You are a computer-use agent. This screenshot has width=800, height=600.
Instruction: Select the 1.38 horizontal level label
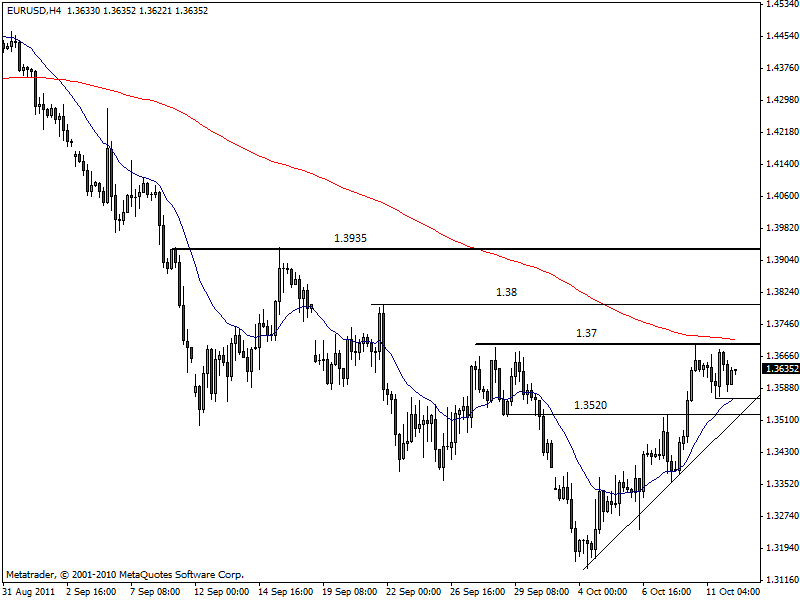(507, 293)
